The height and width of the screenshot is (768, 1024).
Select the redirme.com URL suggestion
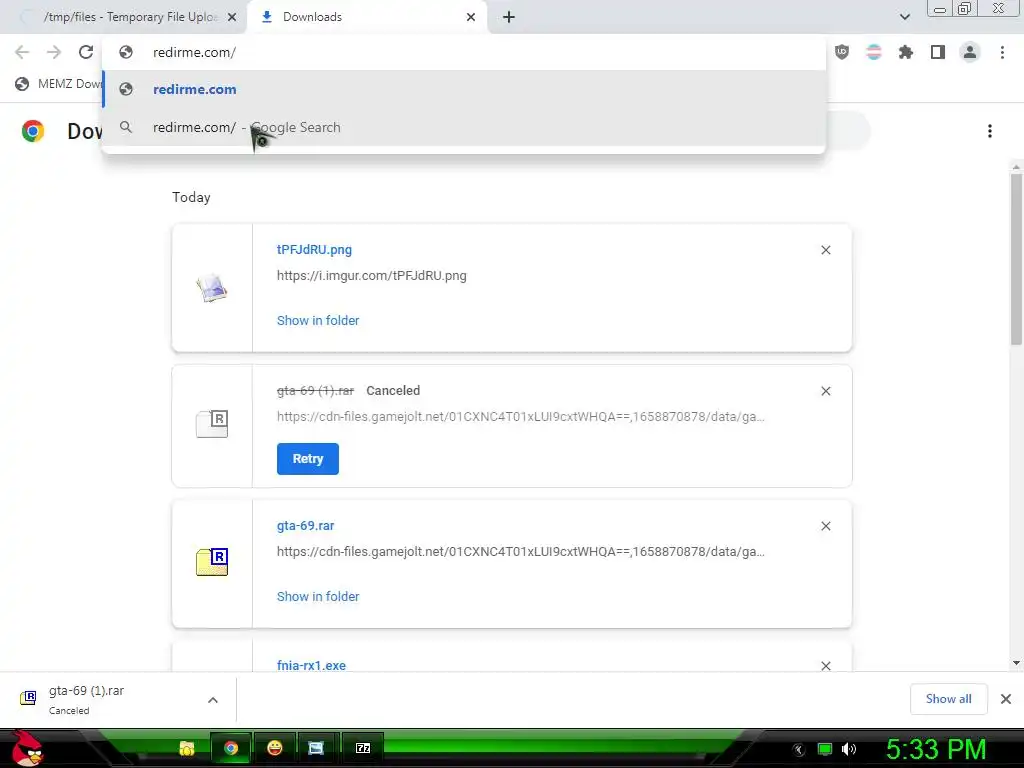pyautogui.click(x=464, y=89)
